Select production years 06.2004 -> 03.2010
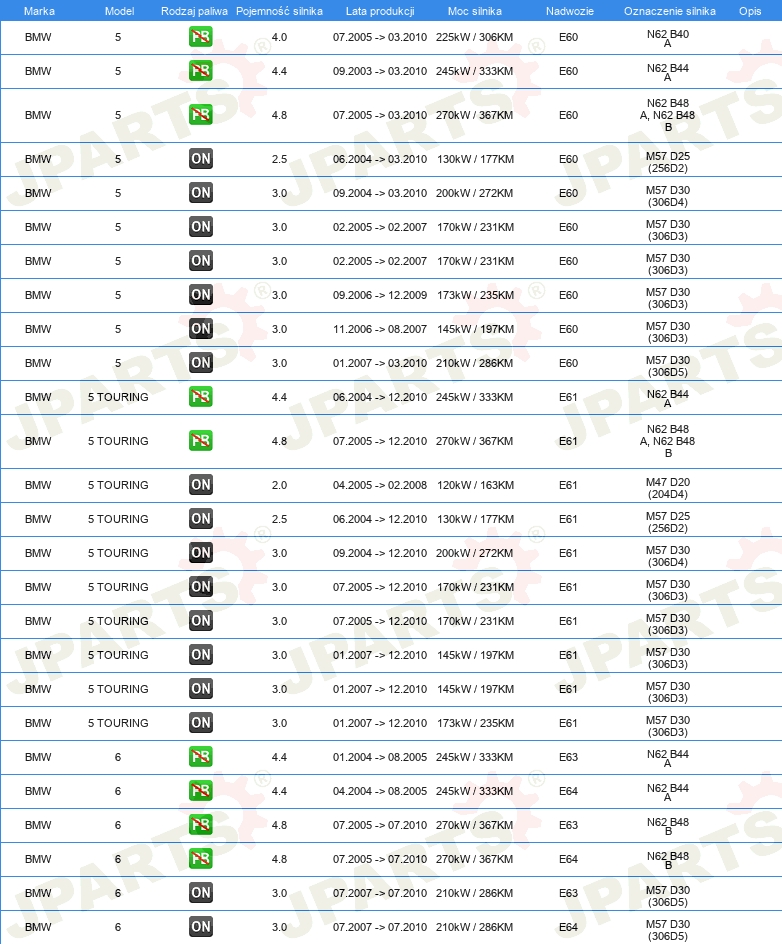 pos(380,159)
